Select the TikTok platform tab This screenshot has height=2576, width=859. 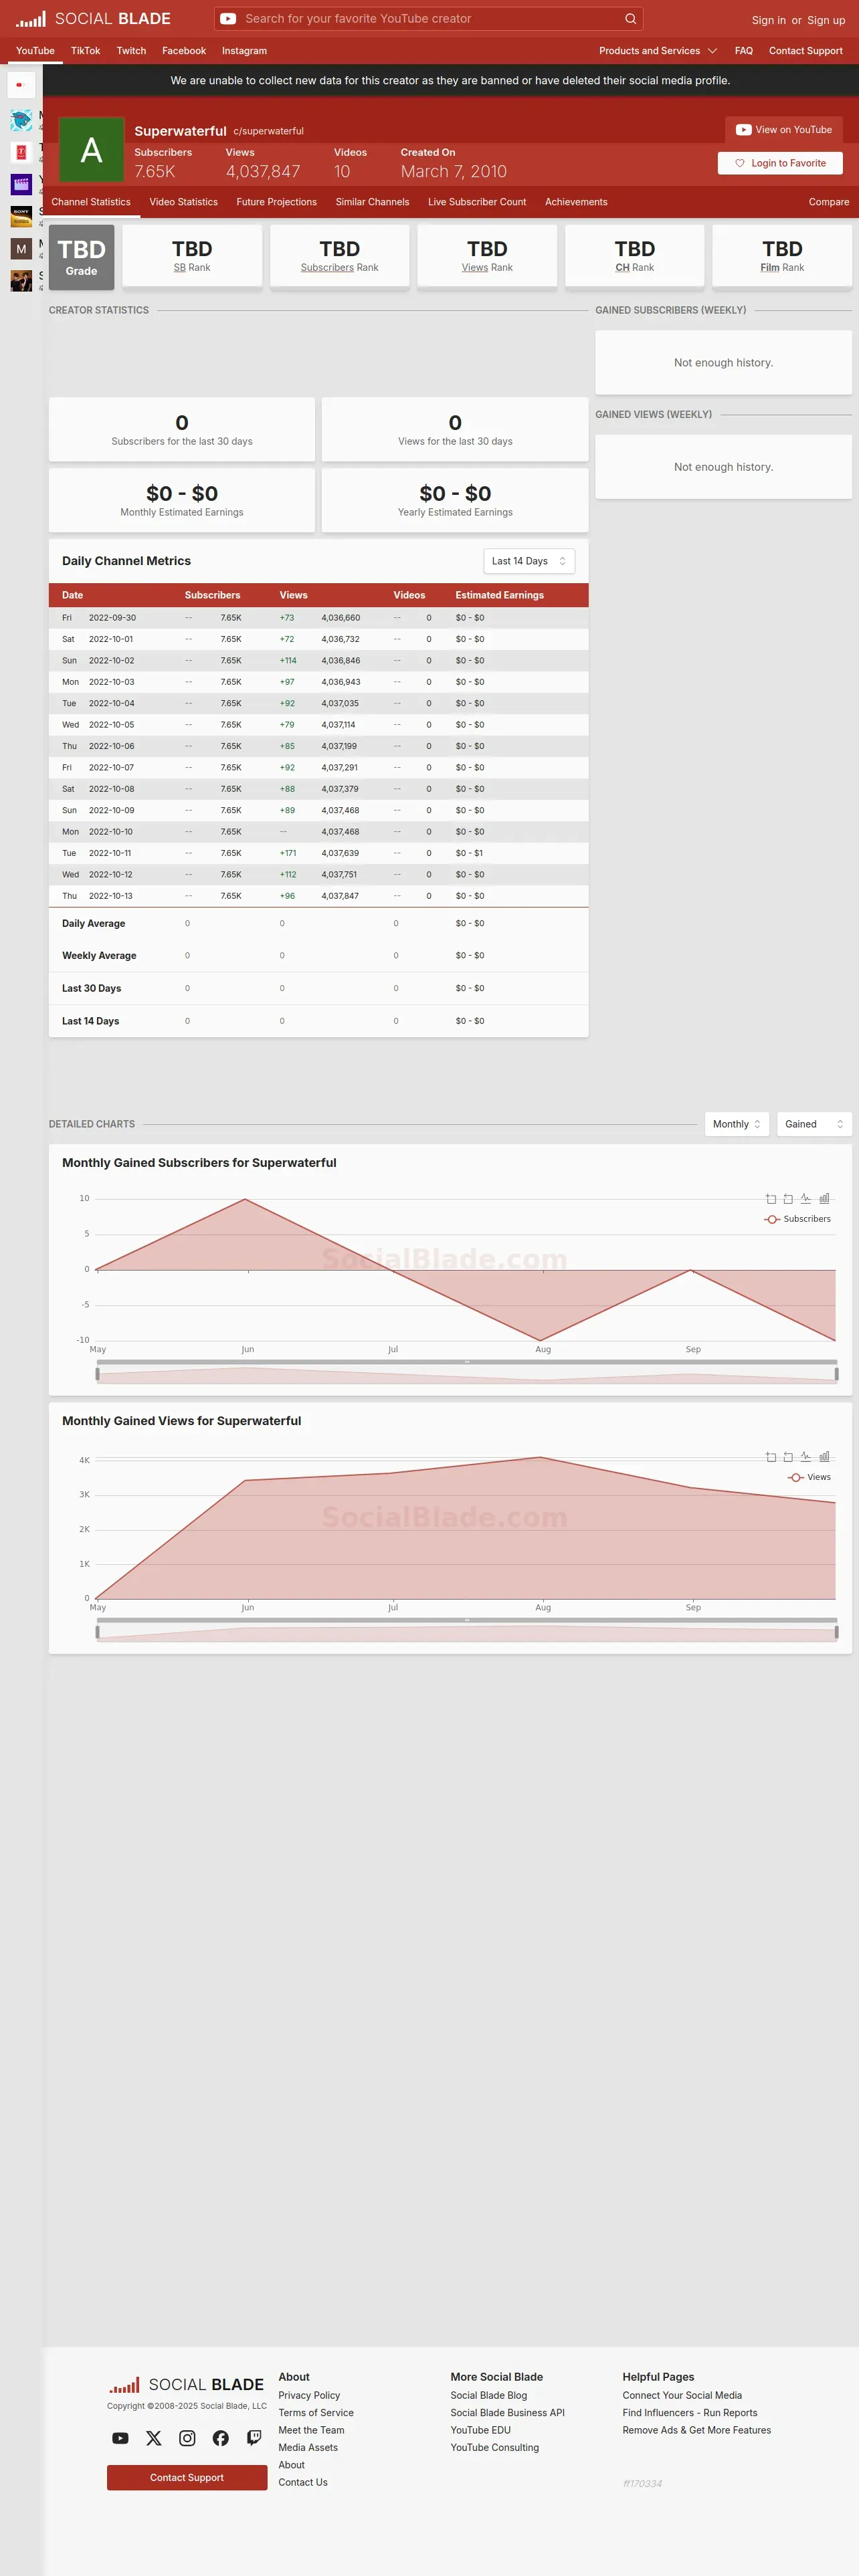pyautogui.click(x=86, y=51)
